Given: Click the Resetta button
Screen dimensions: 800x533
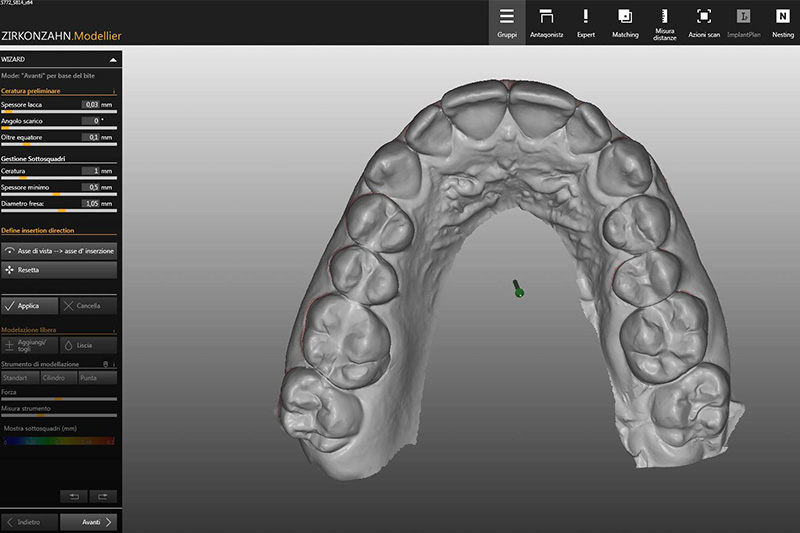Looking at the screenshot, I should coord(60,270).
